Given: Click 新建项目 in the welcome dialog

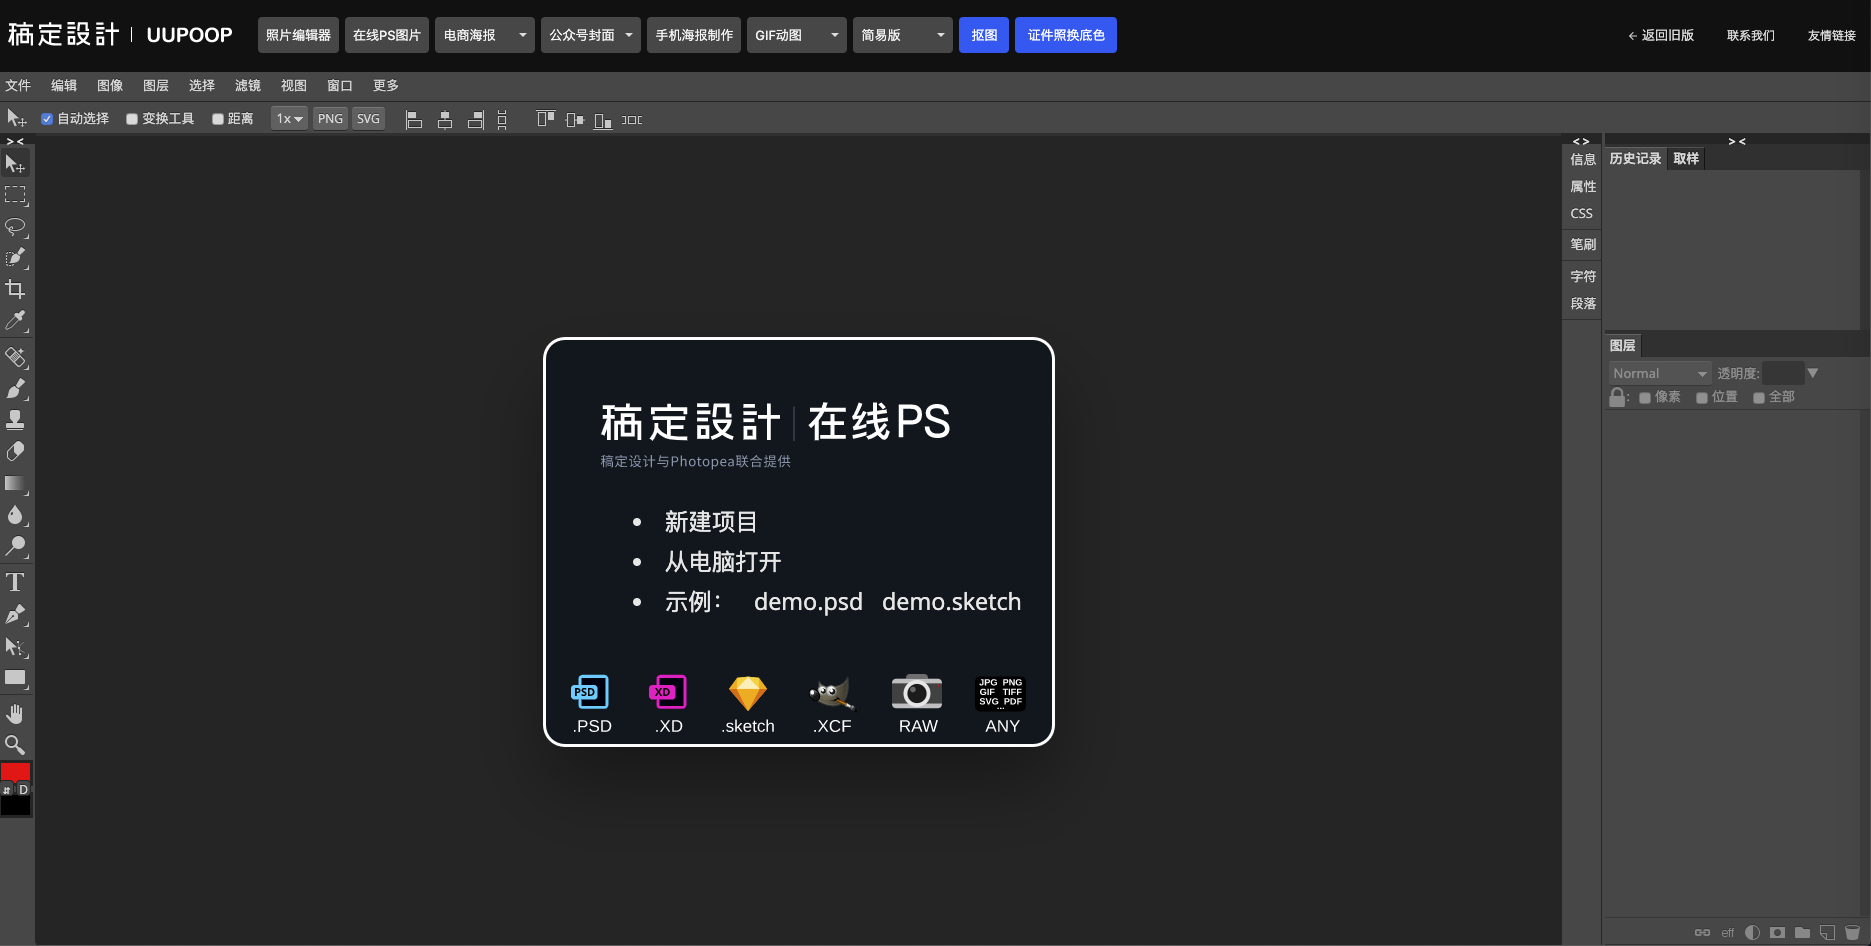Looking at the screenshot, I should point(711,522).
